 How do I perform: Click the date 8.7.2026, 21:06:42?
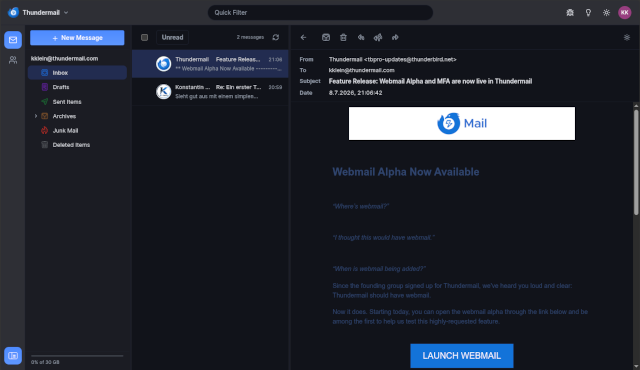click(356, 93)
